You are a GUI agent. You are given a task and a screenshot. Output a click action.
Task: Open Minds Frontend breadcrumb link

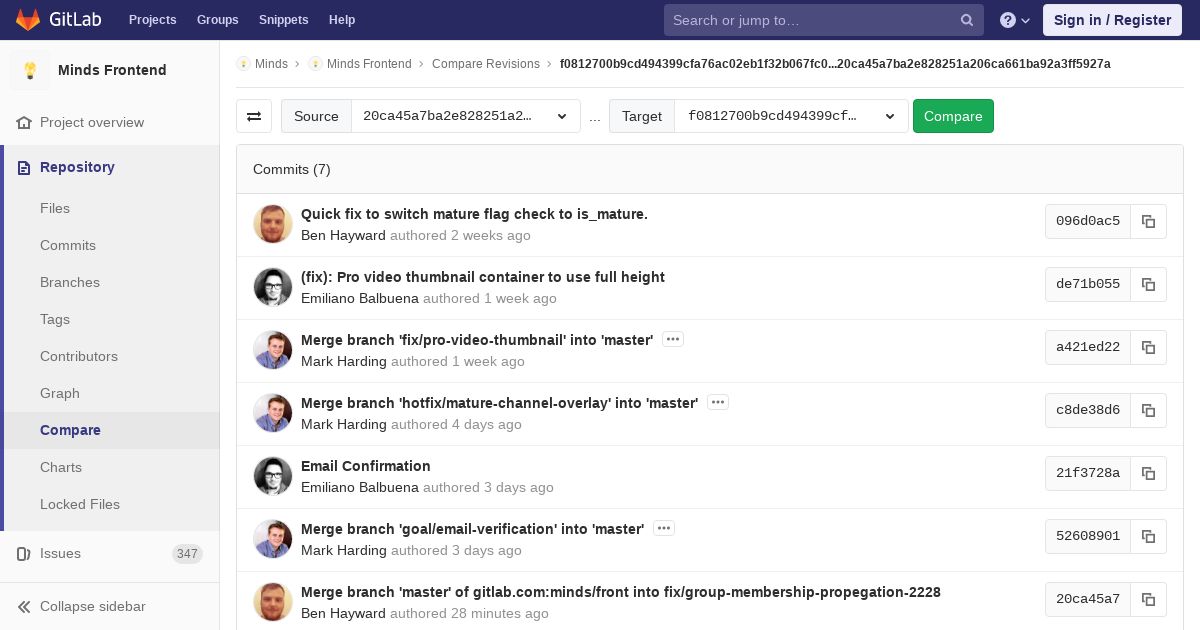pos(369,64)
